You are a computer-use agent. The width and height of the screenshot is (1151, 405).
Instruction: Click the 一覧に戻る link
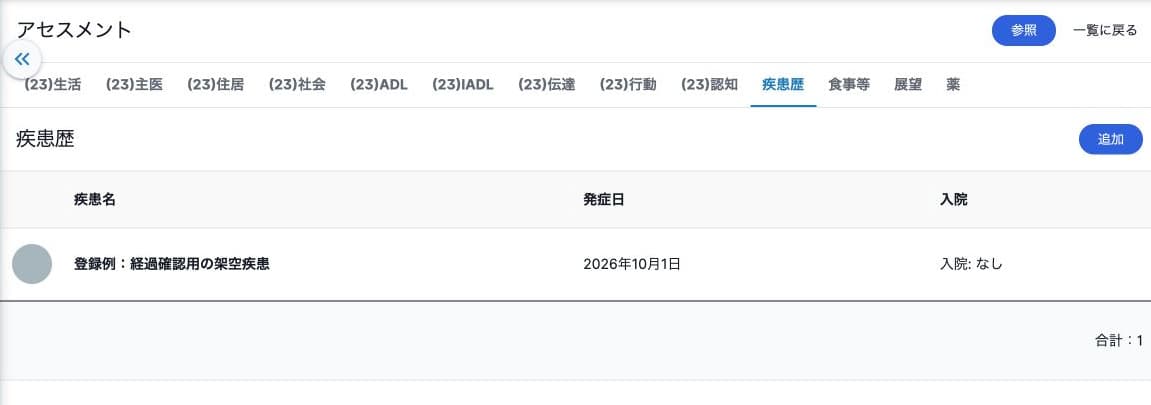coord(1105,31)
